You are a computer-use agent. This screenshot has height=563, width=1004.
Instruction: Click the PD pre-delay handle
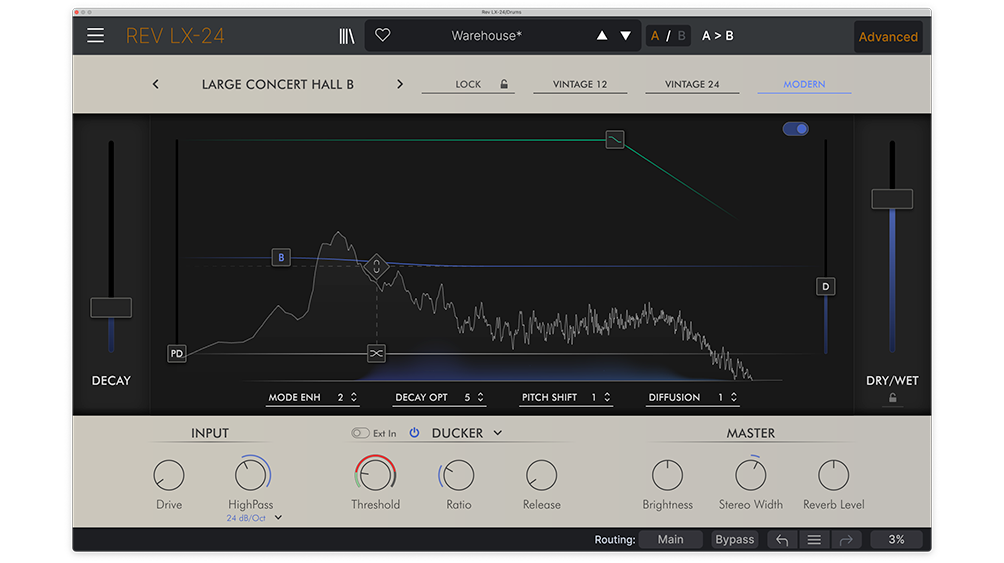pos(177,353)
